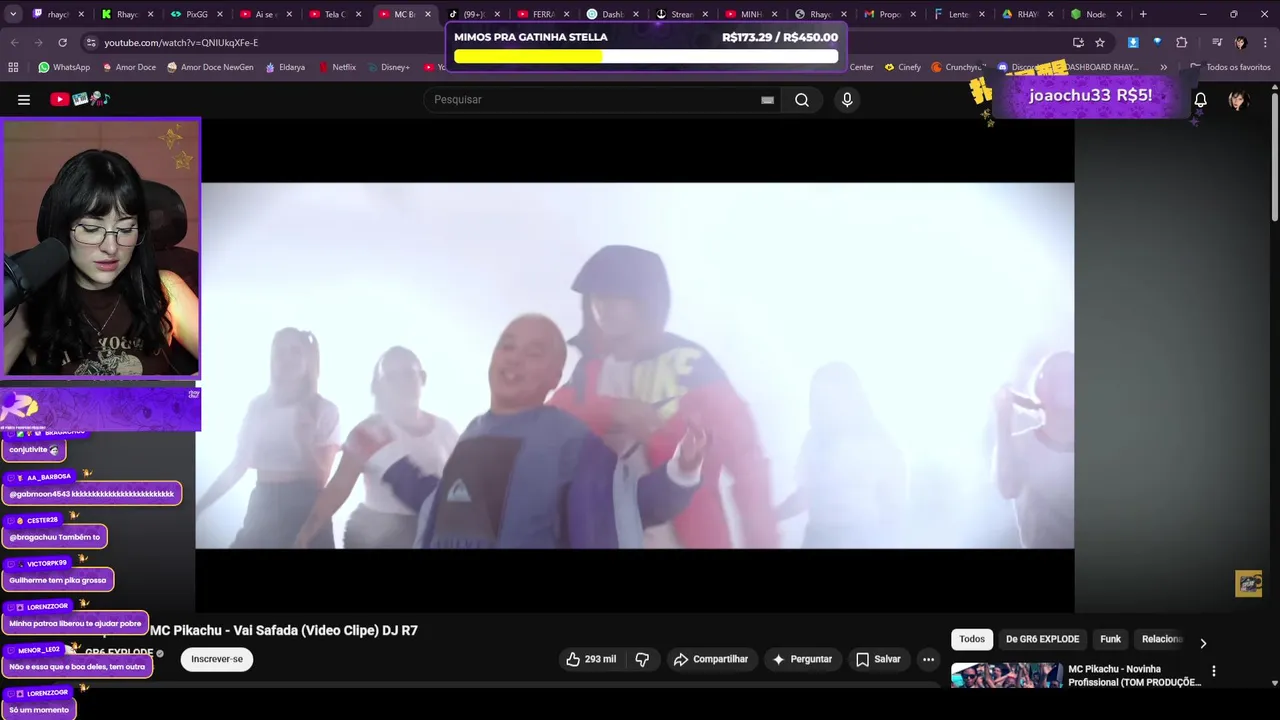Open the tab search dropdown
Screen dimensions: 1280x720
point(13,14)
